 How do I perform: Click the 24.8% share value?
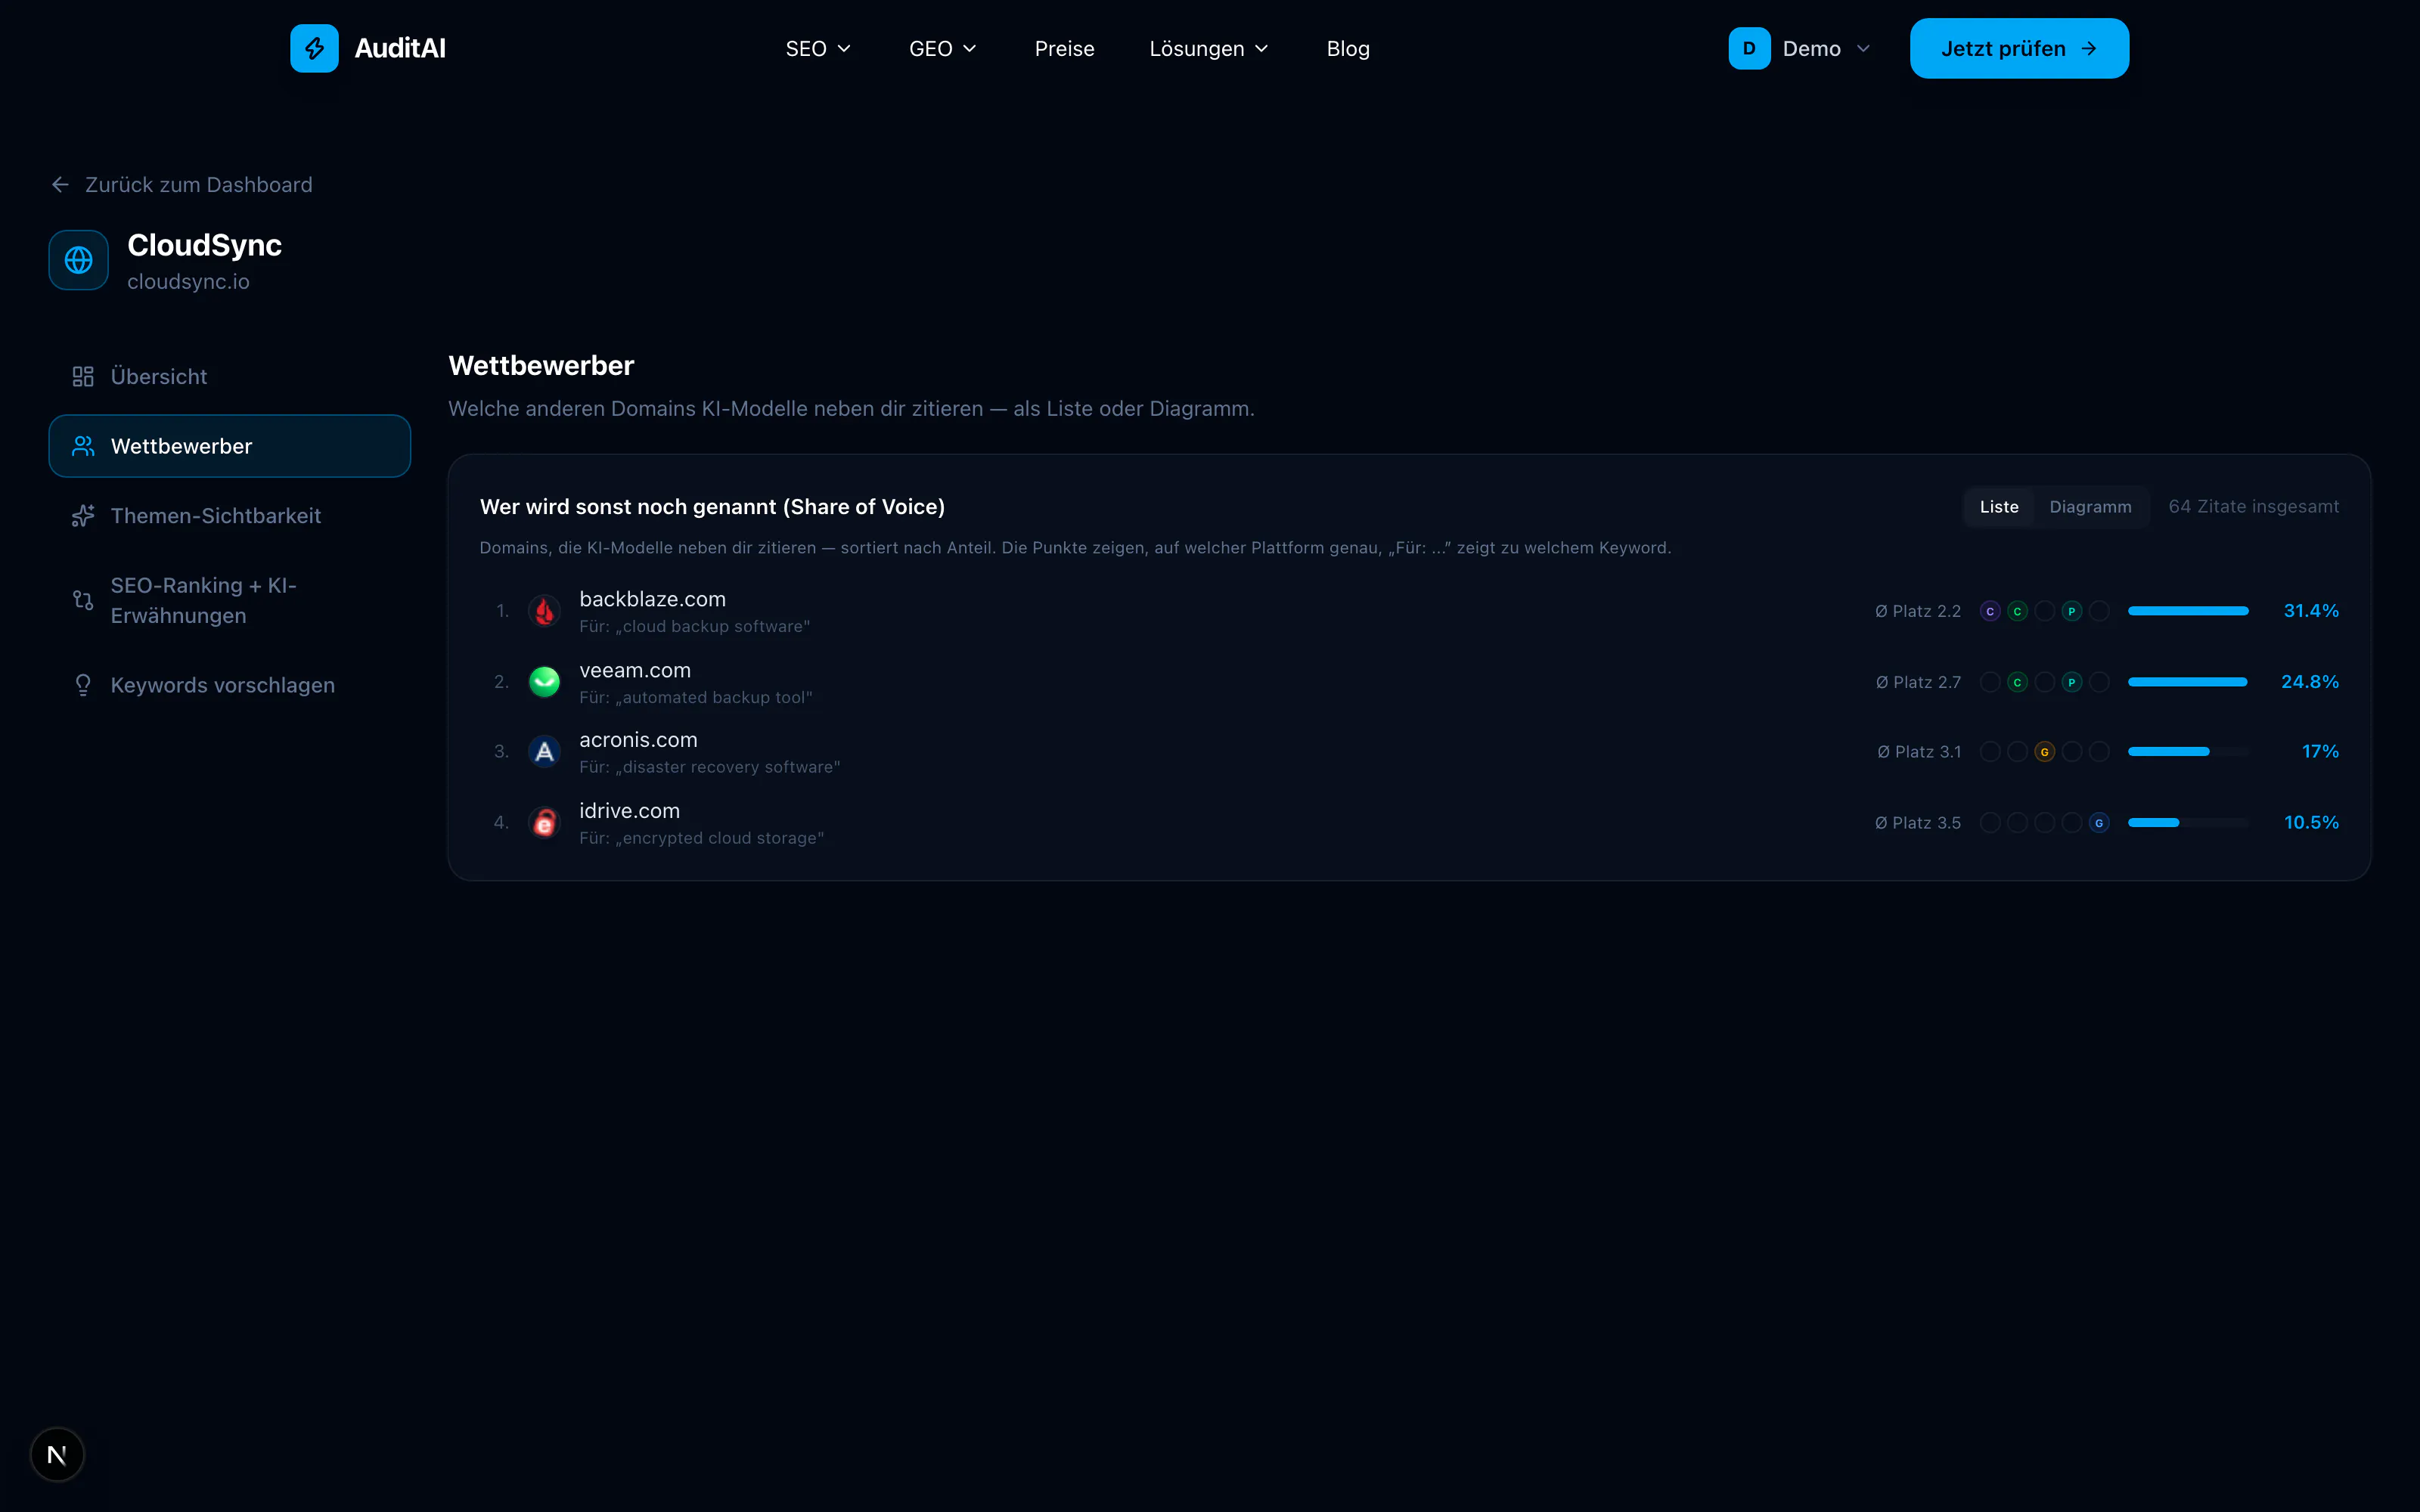(x=2310, y=682)
